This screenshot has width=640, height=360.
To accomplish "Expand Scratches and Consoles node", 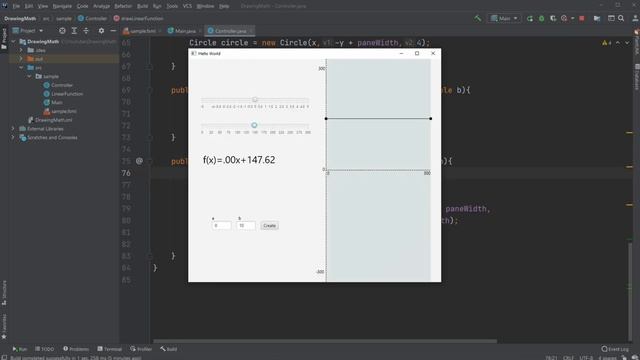I will [x=13, y=138].
